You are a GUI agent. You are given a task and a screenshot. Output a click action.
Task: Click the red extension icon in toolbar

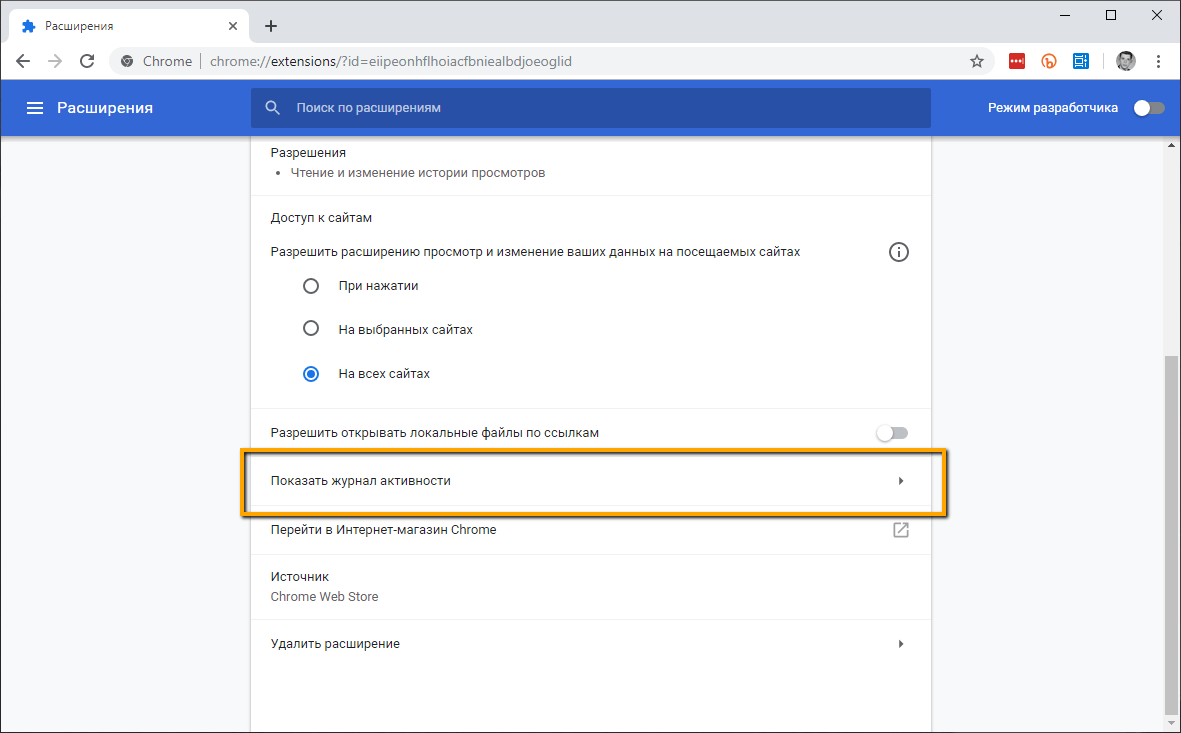(1017, 61)
